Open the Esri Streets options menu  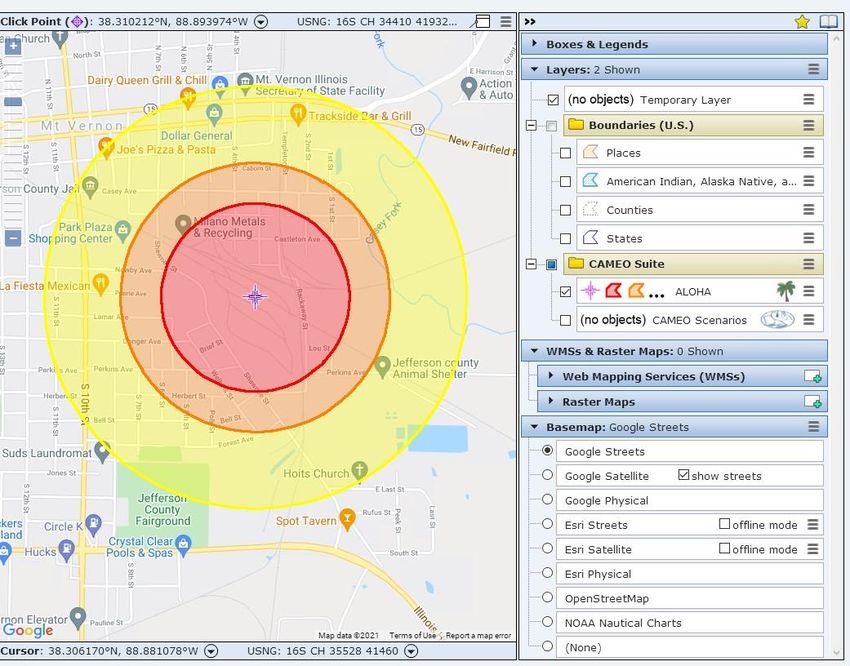click(812, 524)
